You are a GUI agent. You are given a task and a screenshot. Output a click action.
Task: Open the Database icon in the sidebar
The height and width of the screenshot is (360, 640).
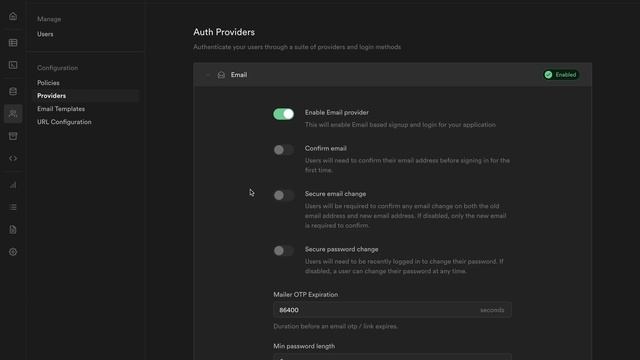coord(13,91)
